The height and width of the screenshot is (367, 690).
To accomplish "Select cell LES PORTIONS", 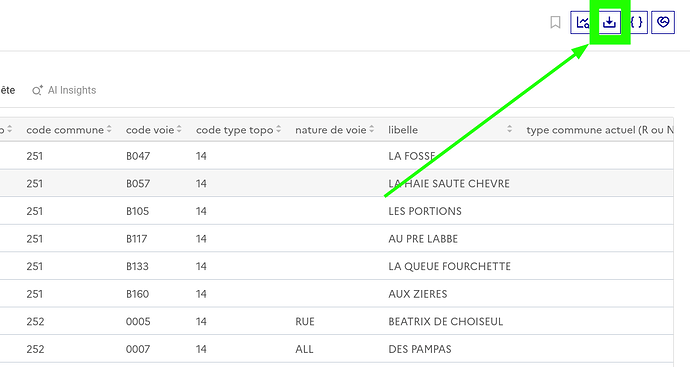I will 425,211.
